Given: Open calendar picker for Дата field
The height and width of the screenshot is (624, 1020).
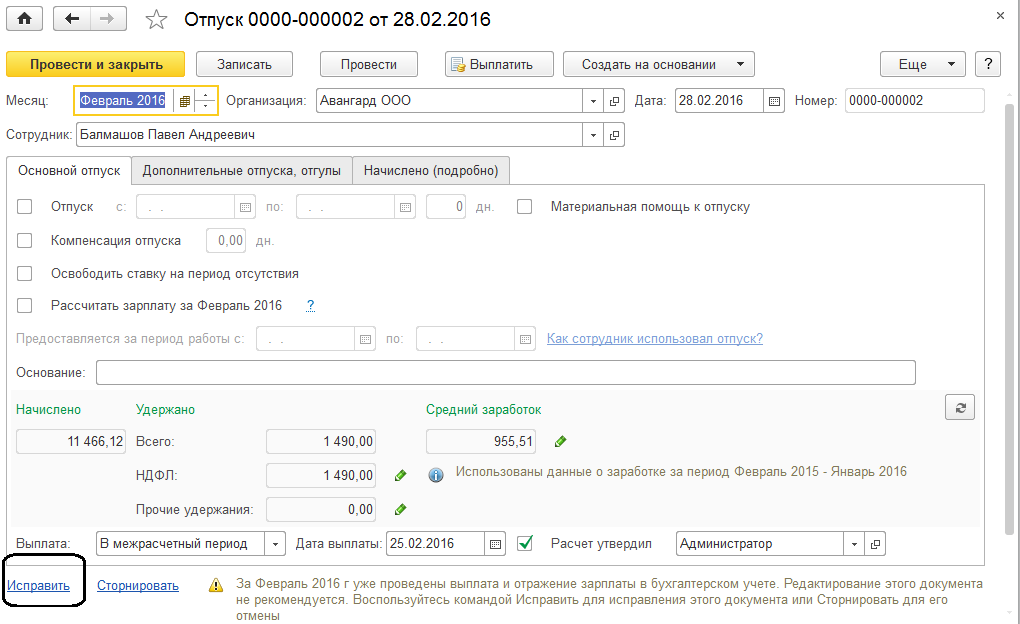Looking at the screenshot, I should (774, 101).
